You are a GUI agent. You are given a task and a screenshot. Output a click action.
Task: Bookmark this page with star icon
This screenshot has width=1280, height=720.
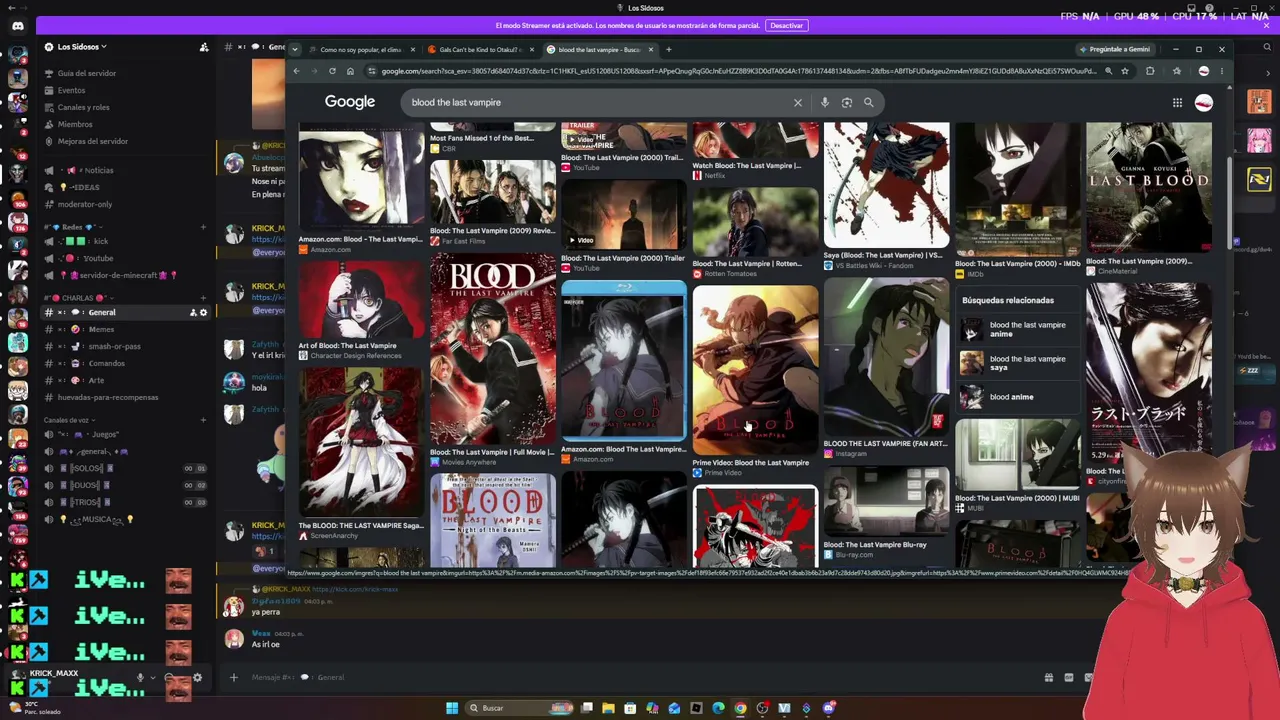pos(1125,71)
